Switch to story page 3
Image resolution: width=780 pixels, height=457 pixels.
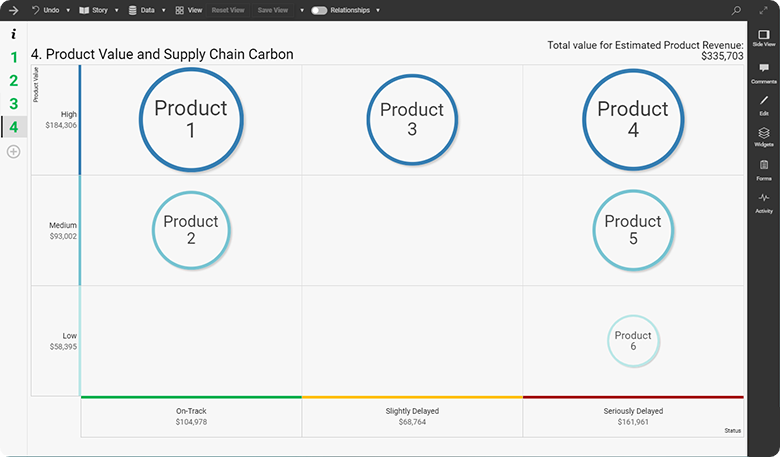pyautogui.click(x=13, y=103)
